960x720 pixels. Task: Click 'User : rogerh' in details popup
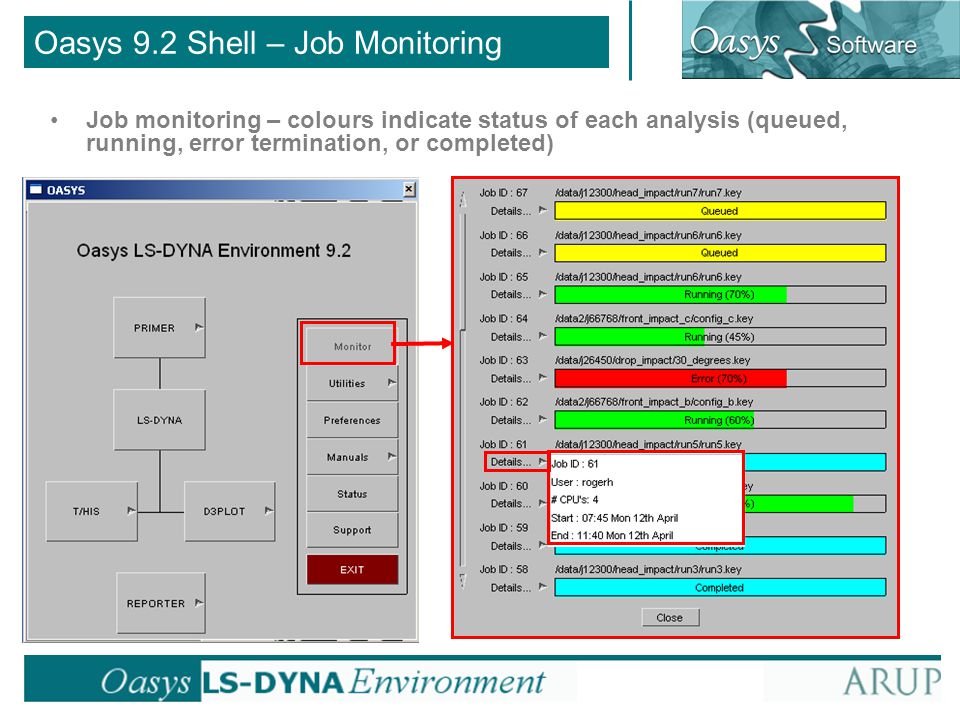pos(582,482)
